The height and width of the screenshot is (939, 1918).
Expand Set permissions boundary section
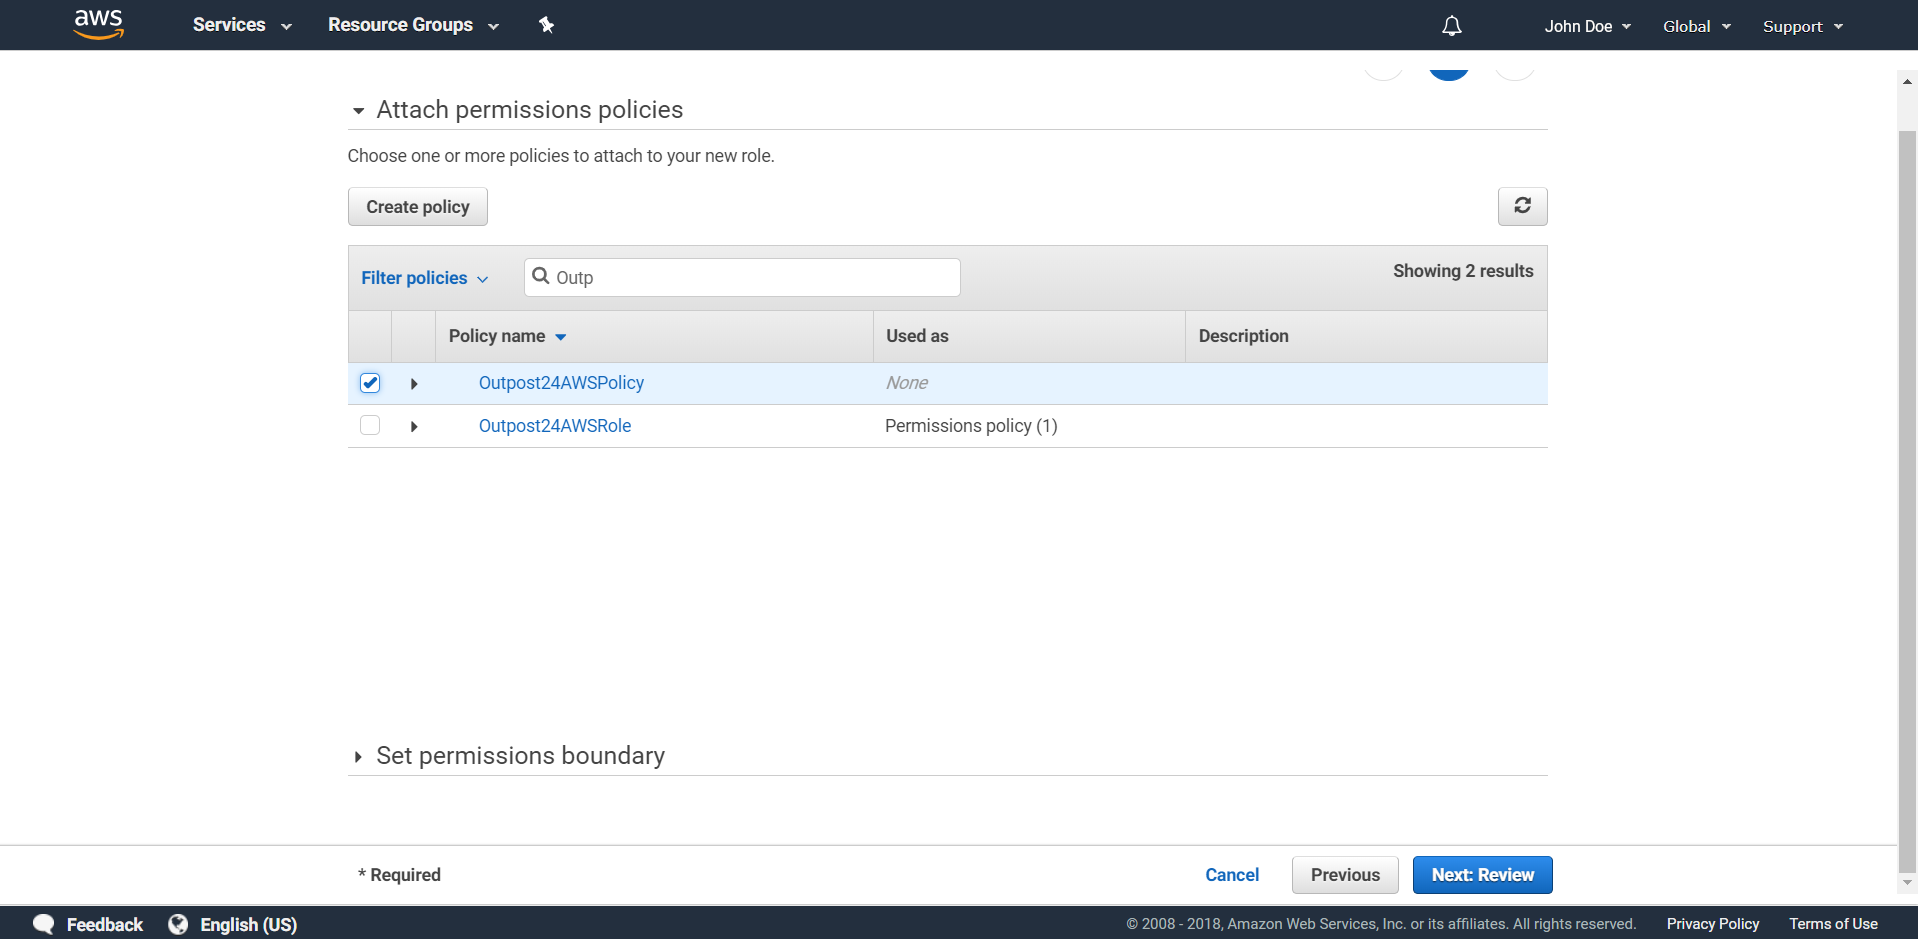358,757
